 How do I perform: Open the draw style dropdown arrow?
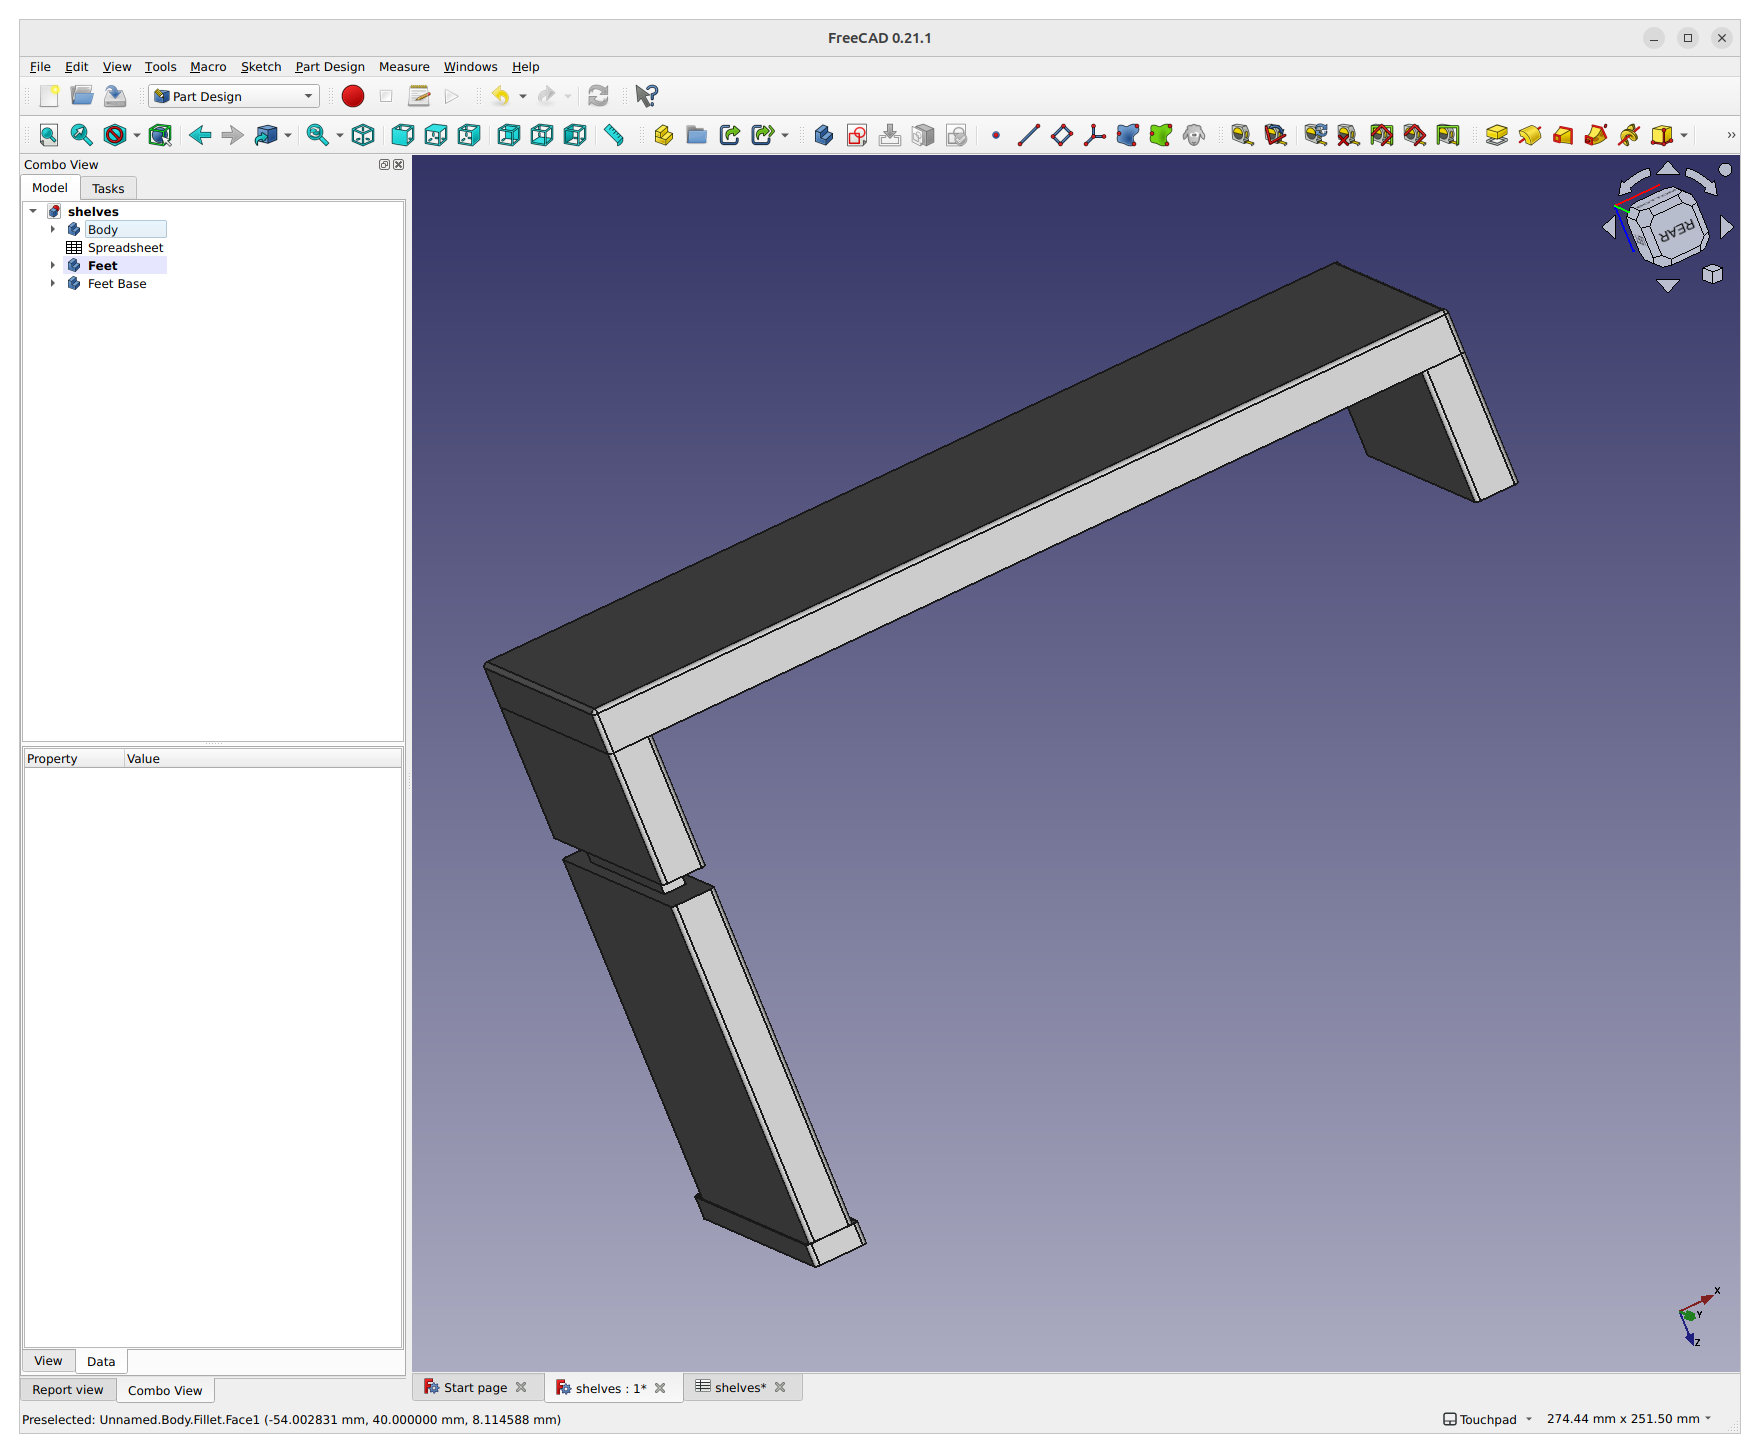[137, 135]
